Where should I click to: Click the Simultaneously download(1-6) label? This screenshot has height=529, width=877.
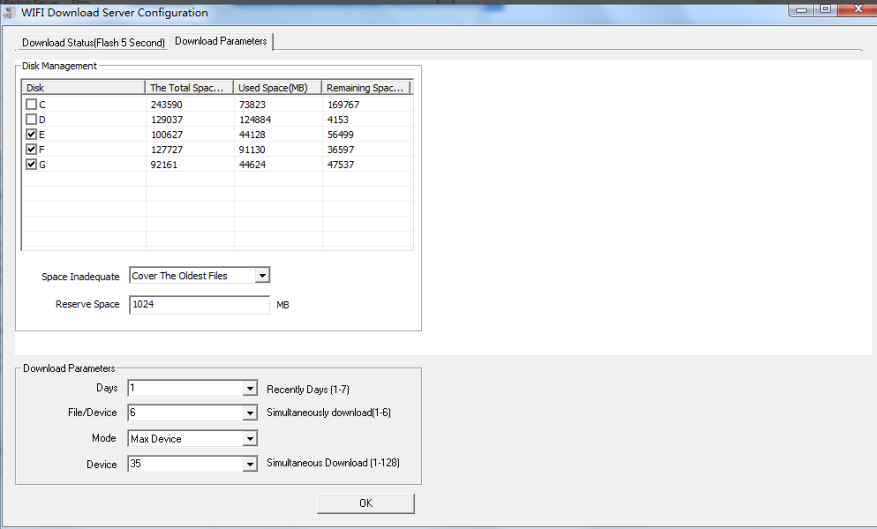pyautogui.click(x=329, y=413)
